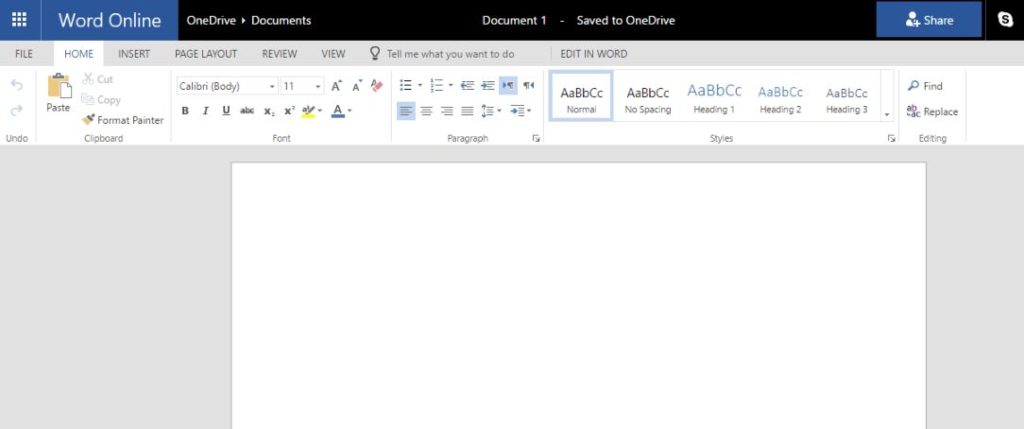
Task: Clear formatting with the eraser icon
Action: [x=376, y=86]
